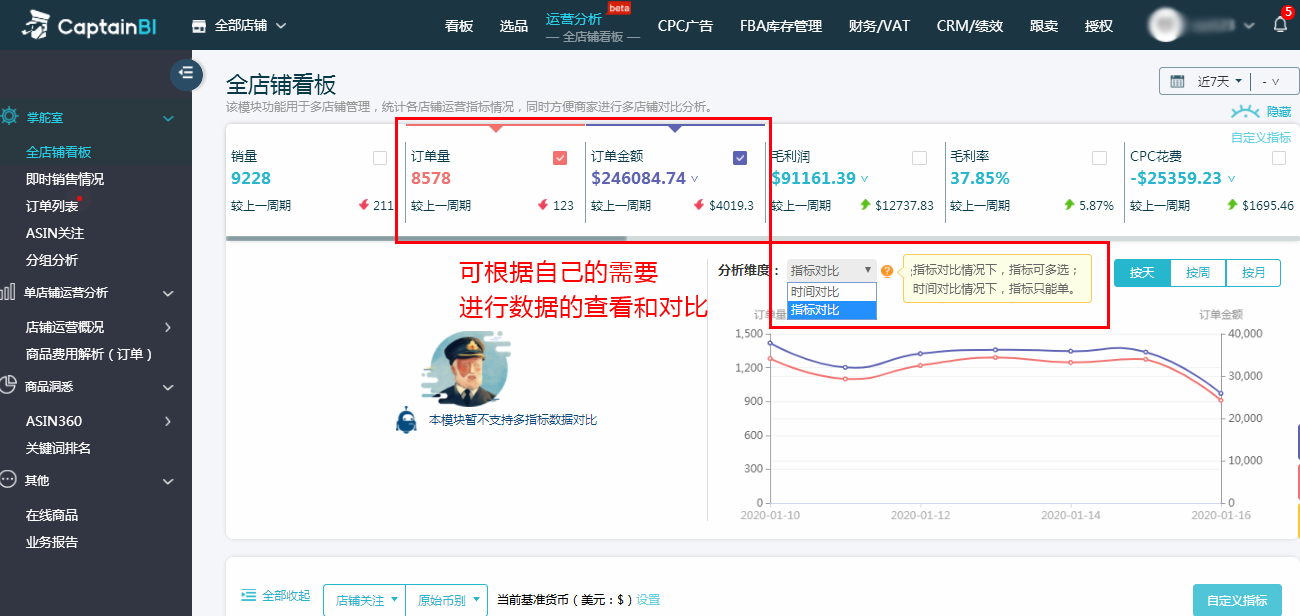The height and width of the screenshot is (616, 1300).
Task: Click the captain avatar illustration
Action: point(468,367)
